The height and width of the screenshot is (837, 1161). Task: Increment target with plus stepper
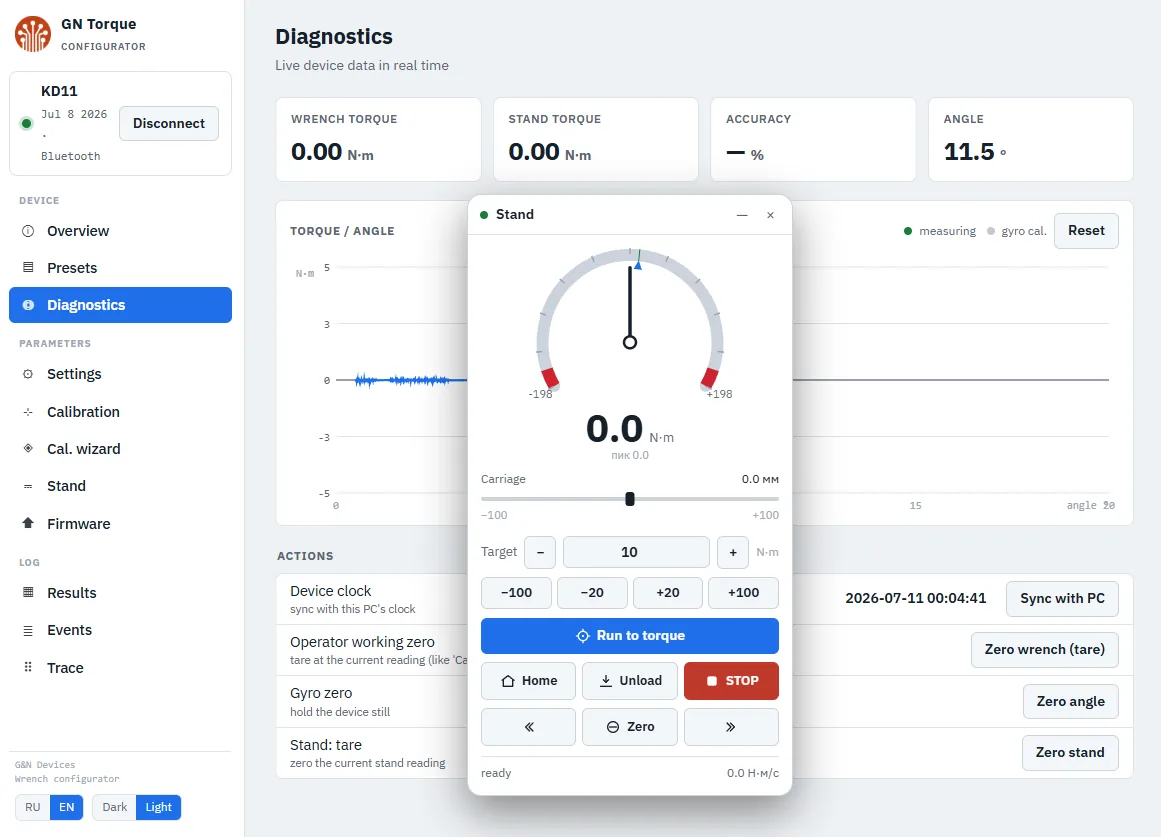point(733,553)
